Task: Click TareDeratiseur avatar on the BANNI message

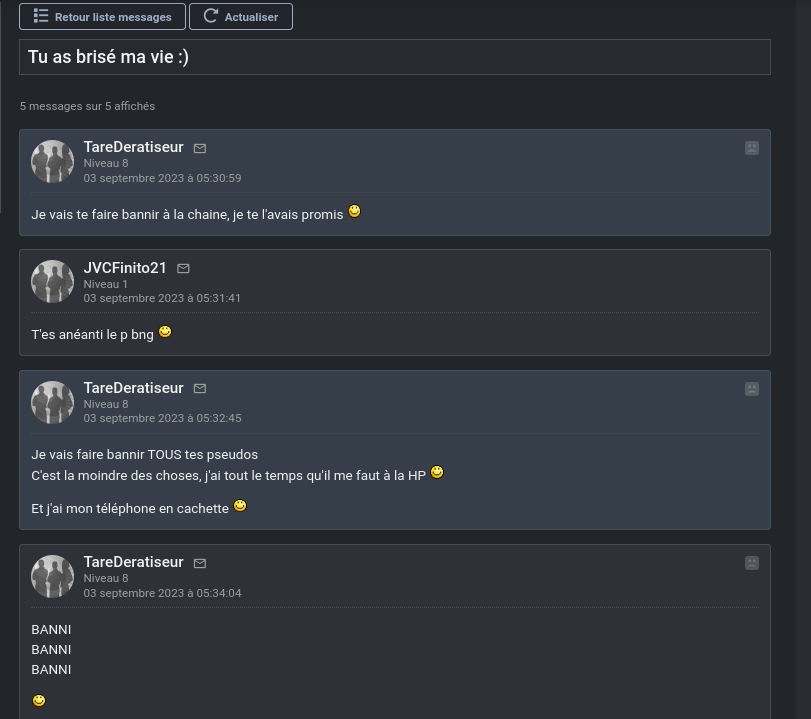Action: pyautogui.click(x=52, y=576)
